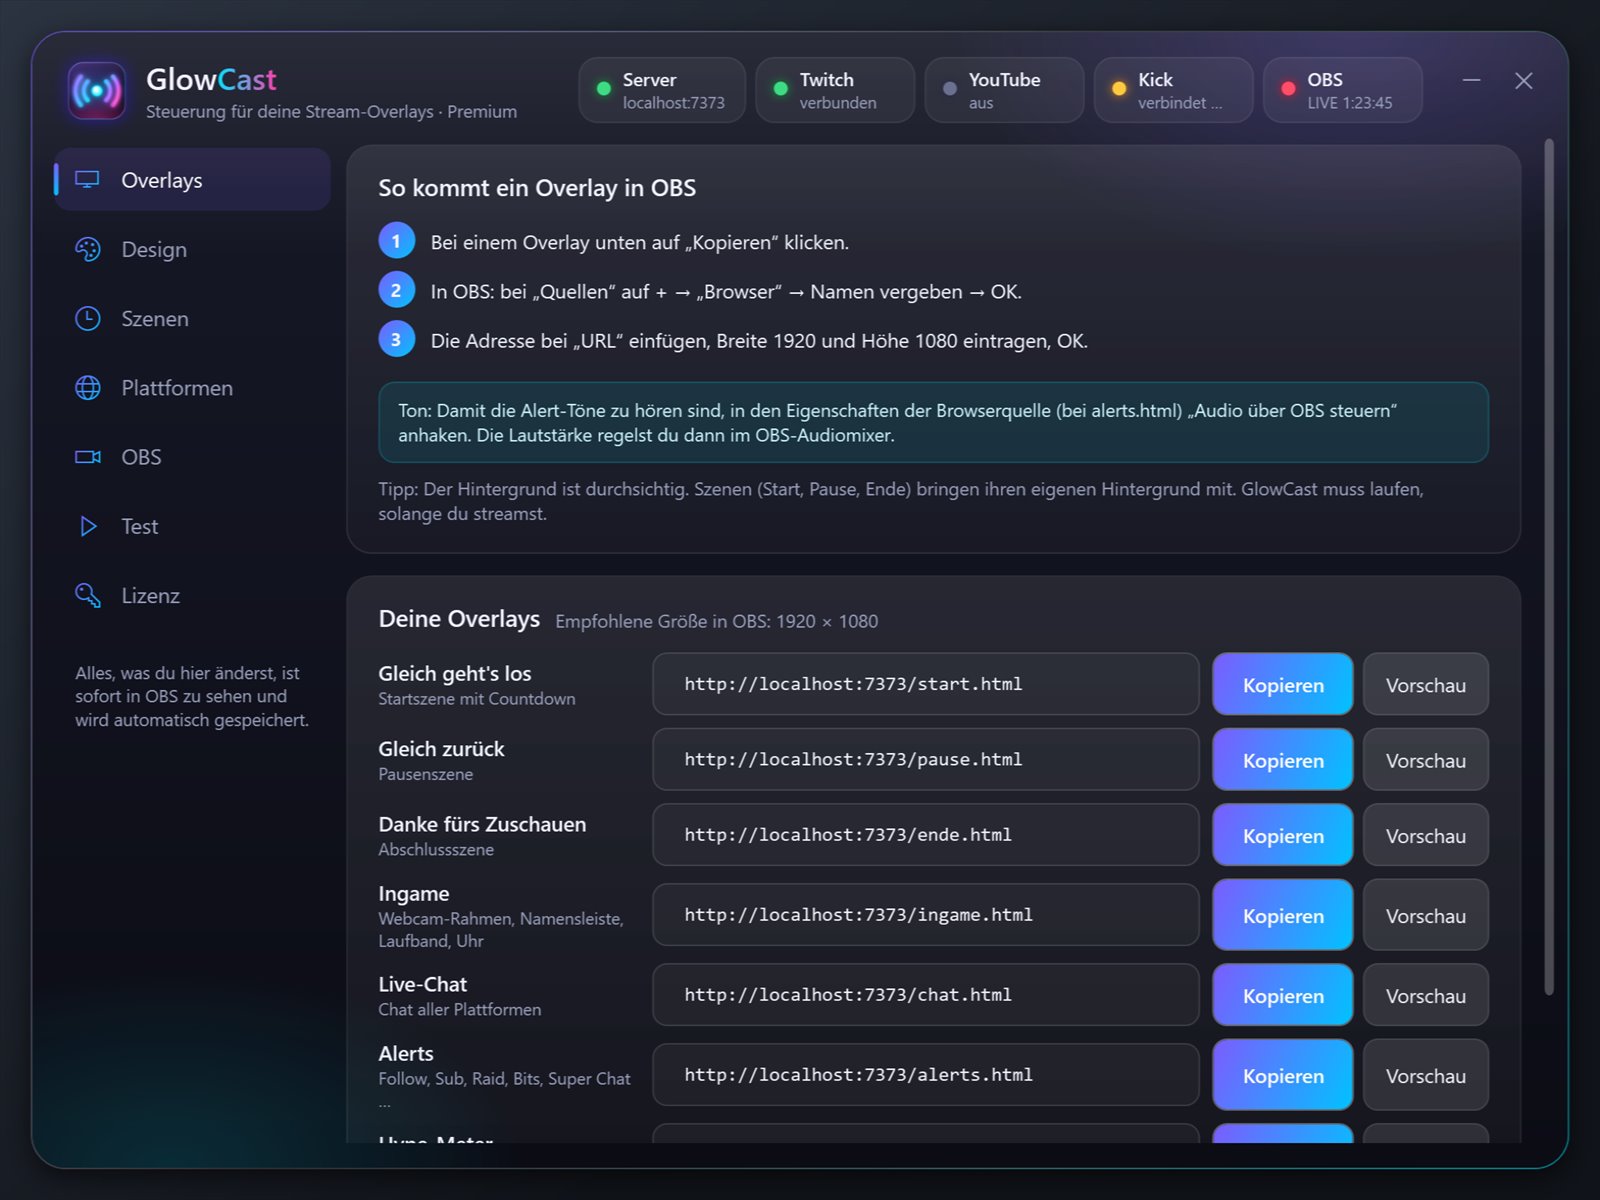
Task: Click the "So kommt ein Overlay in OBS" heading
Action: (537, 188)
